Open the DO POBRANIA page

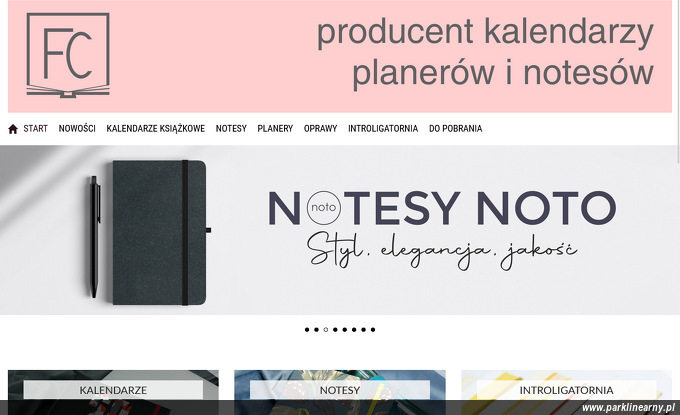click(x=456, y=129)
